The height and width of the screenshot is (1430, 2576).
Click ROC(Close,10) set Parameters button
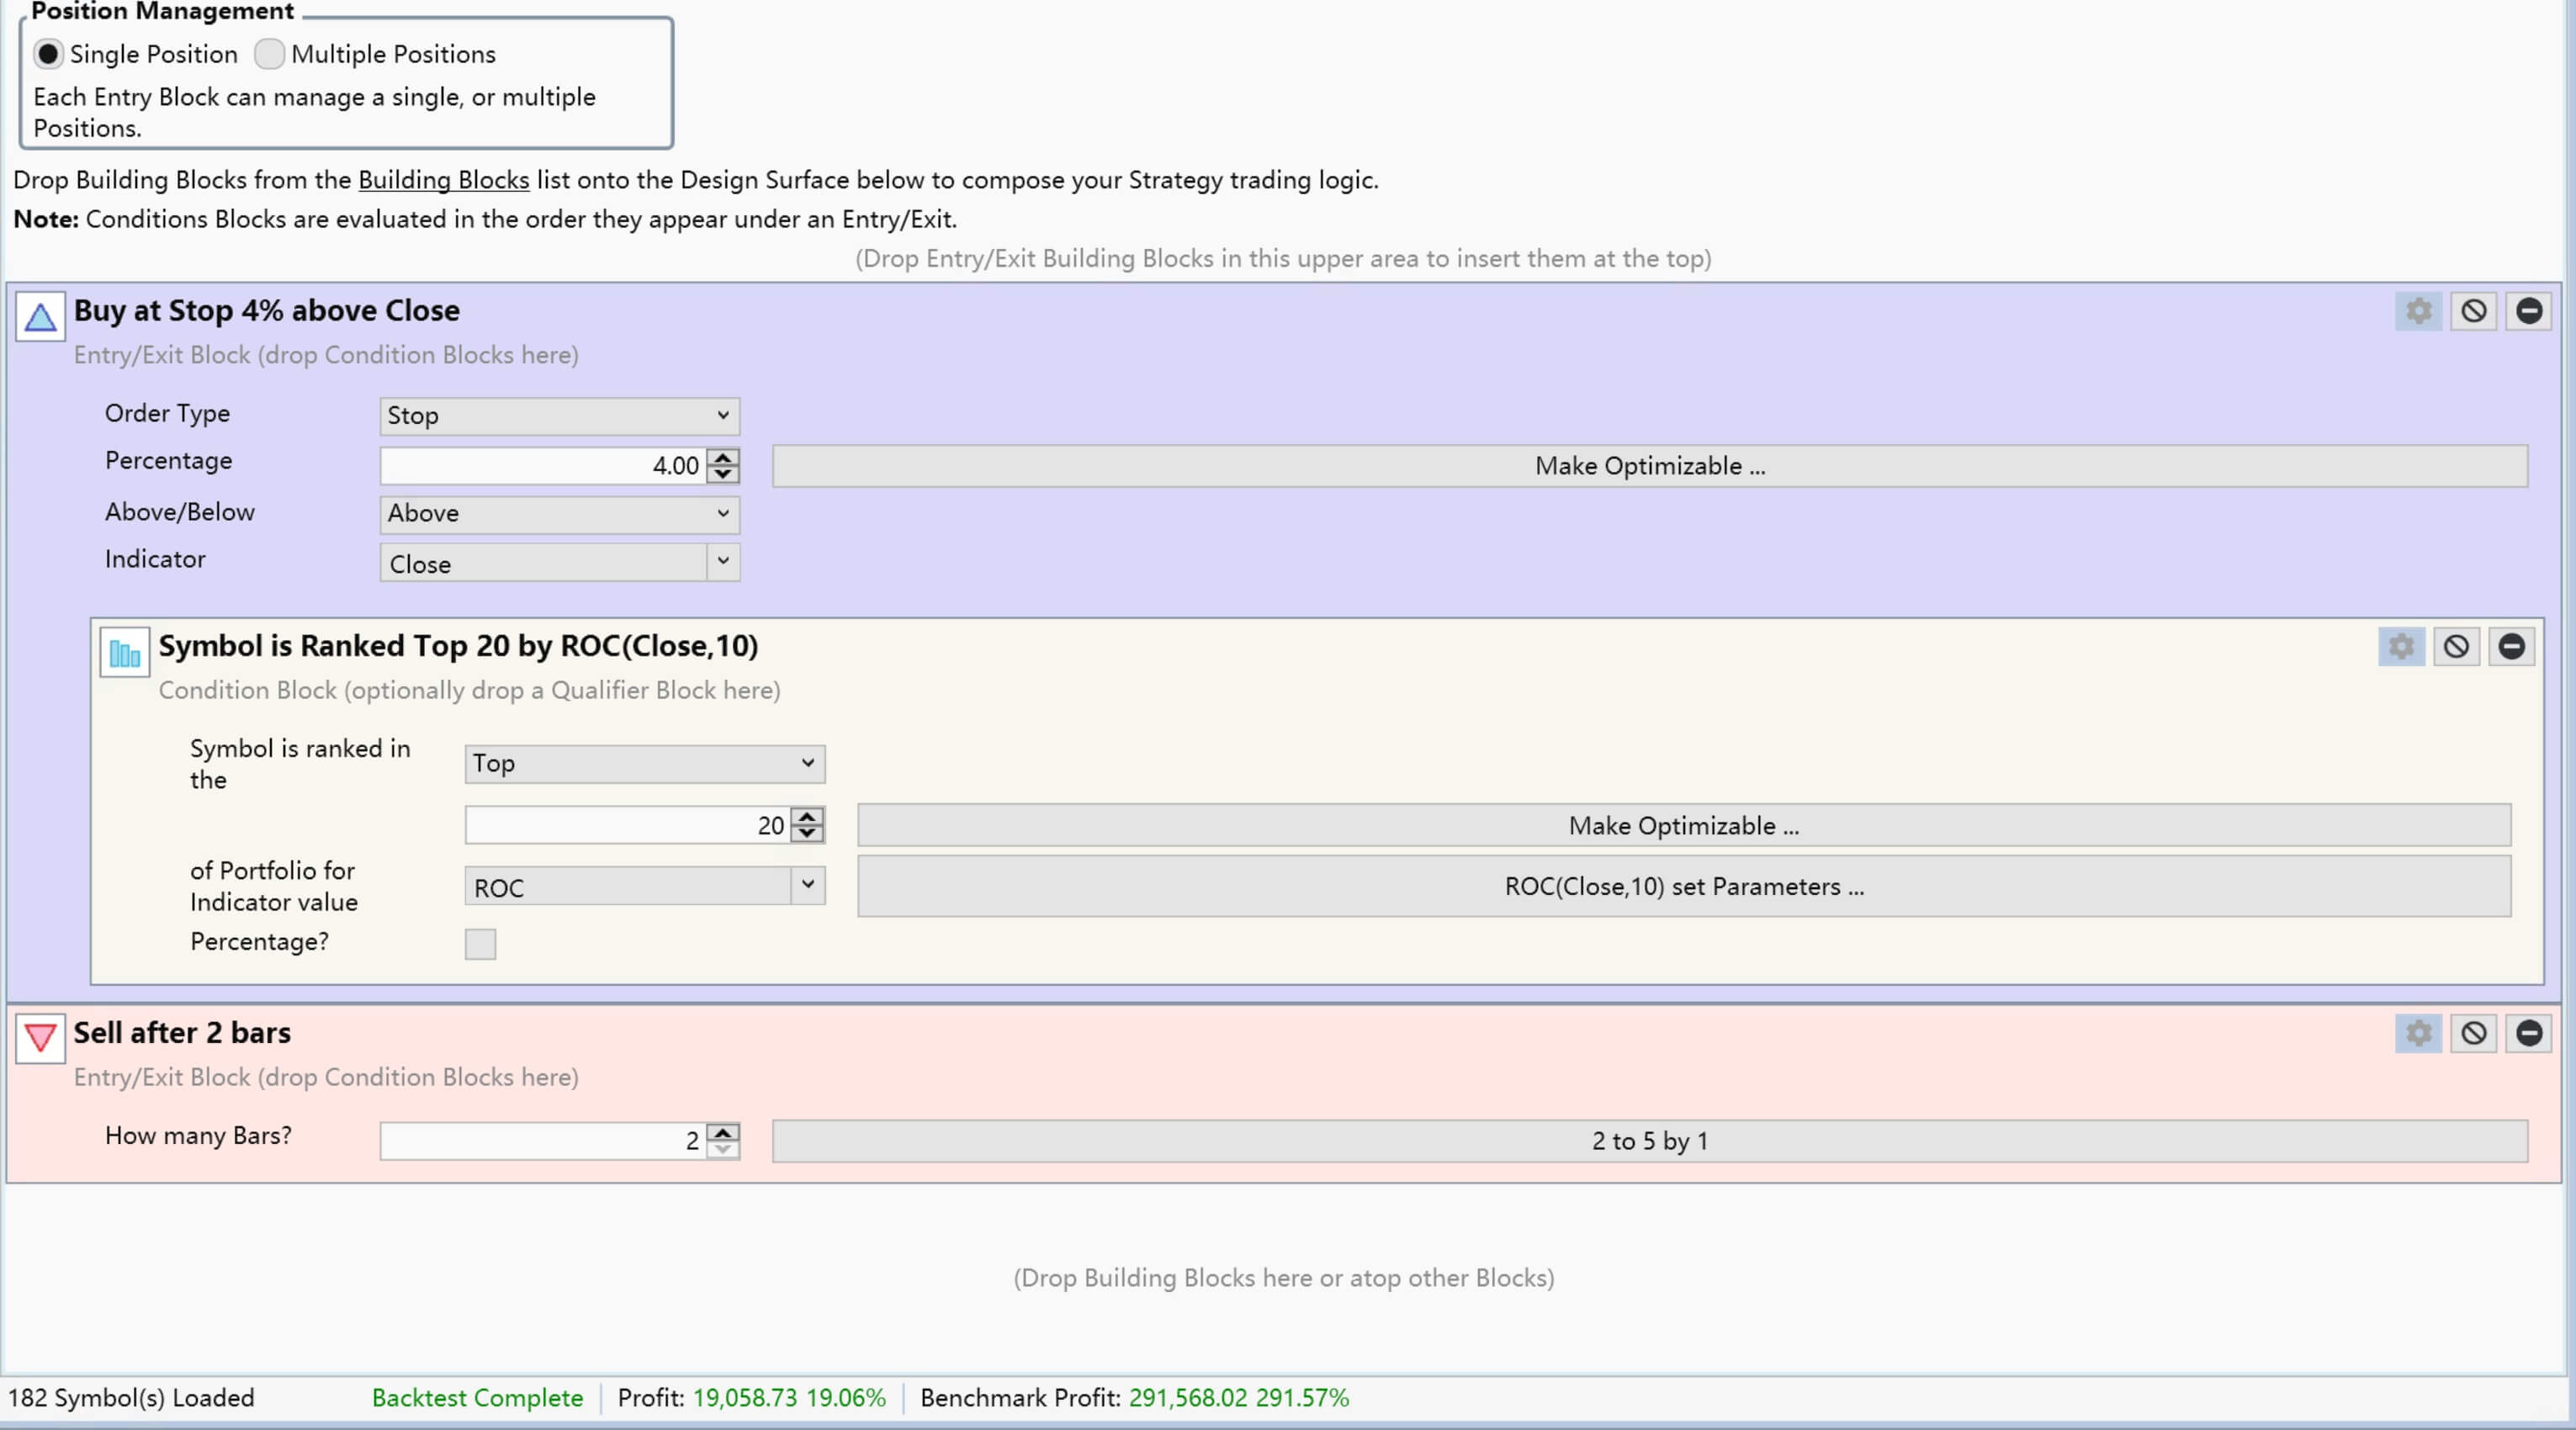(1683, 886)
